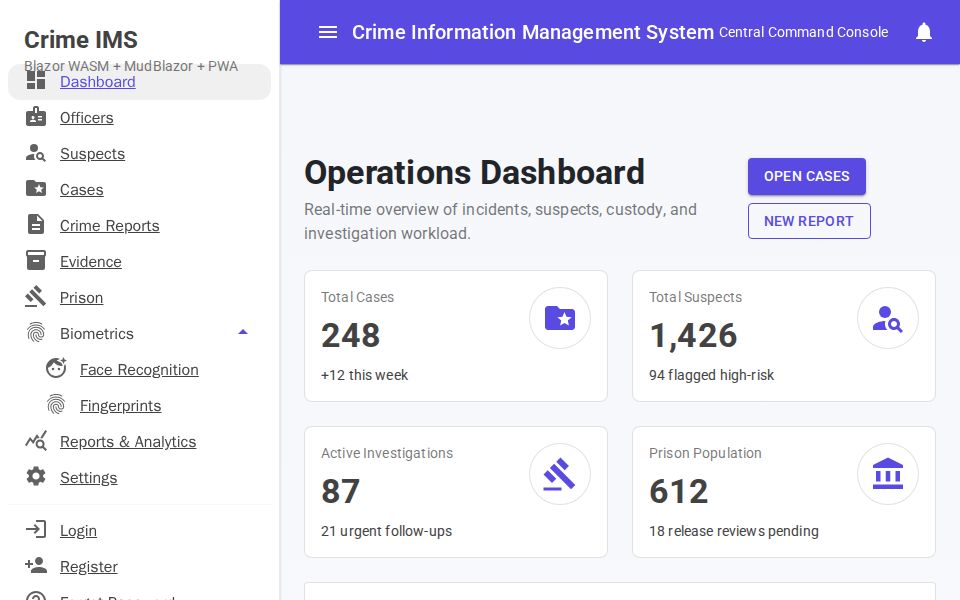Select the Evidence inbox icon
Image resolution: width=960 pixels, height=600 pixels.
tap(36, 261)
